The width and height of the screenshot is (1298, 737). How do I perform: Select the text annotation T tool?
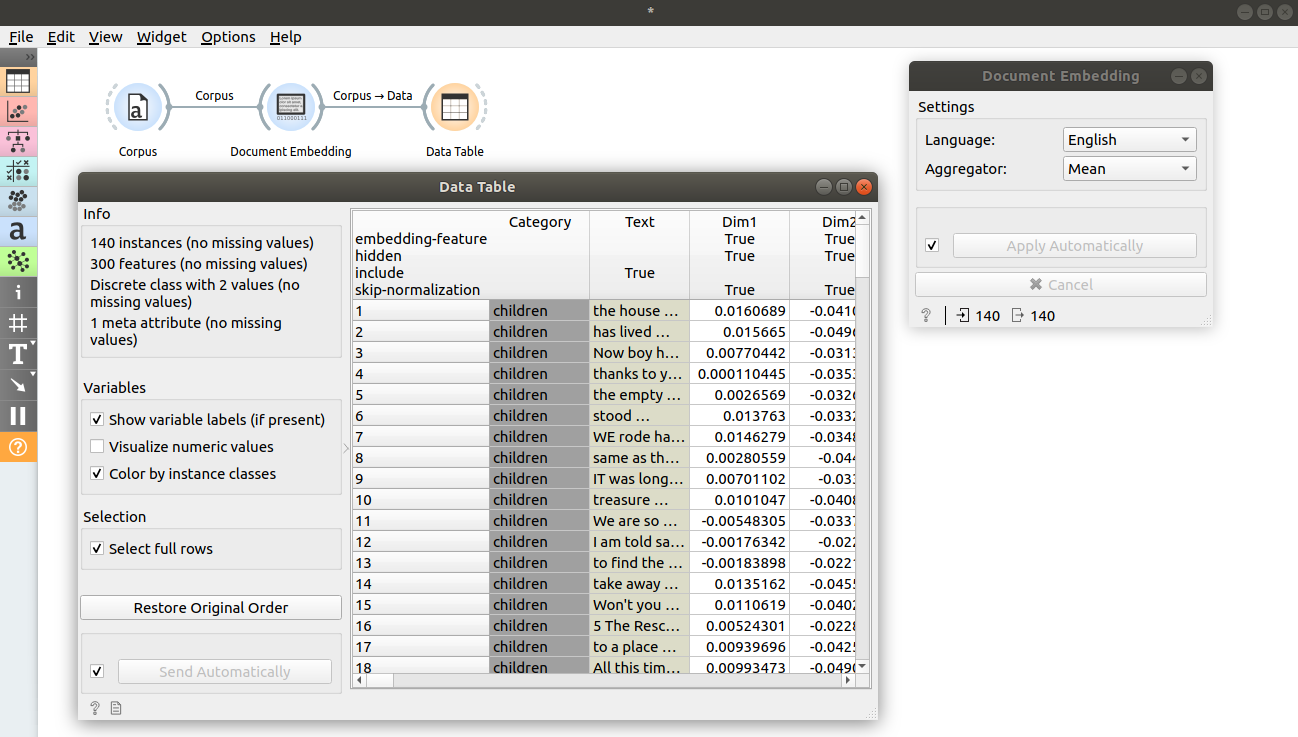point(18,354)
